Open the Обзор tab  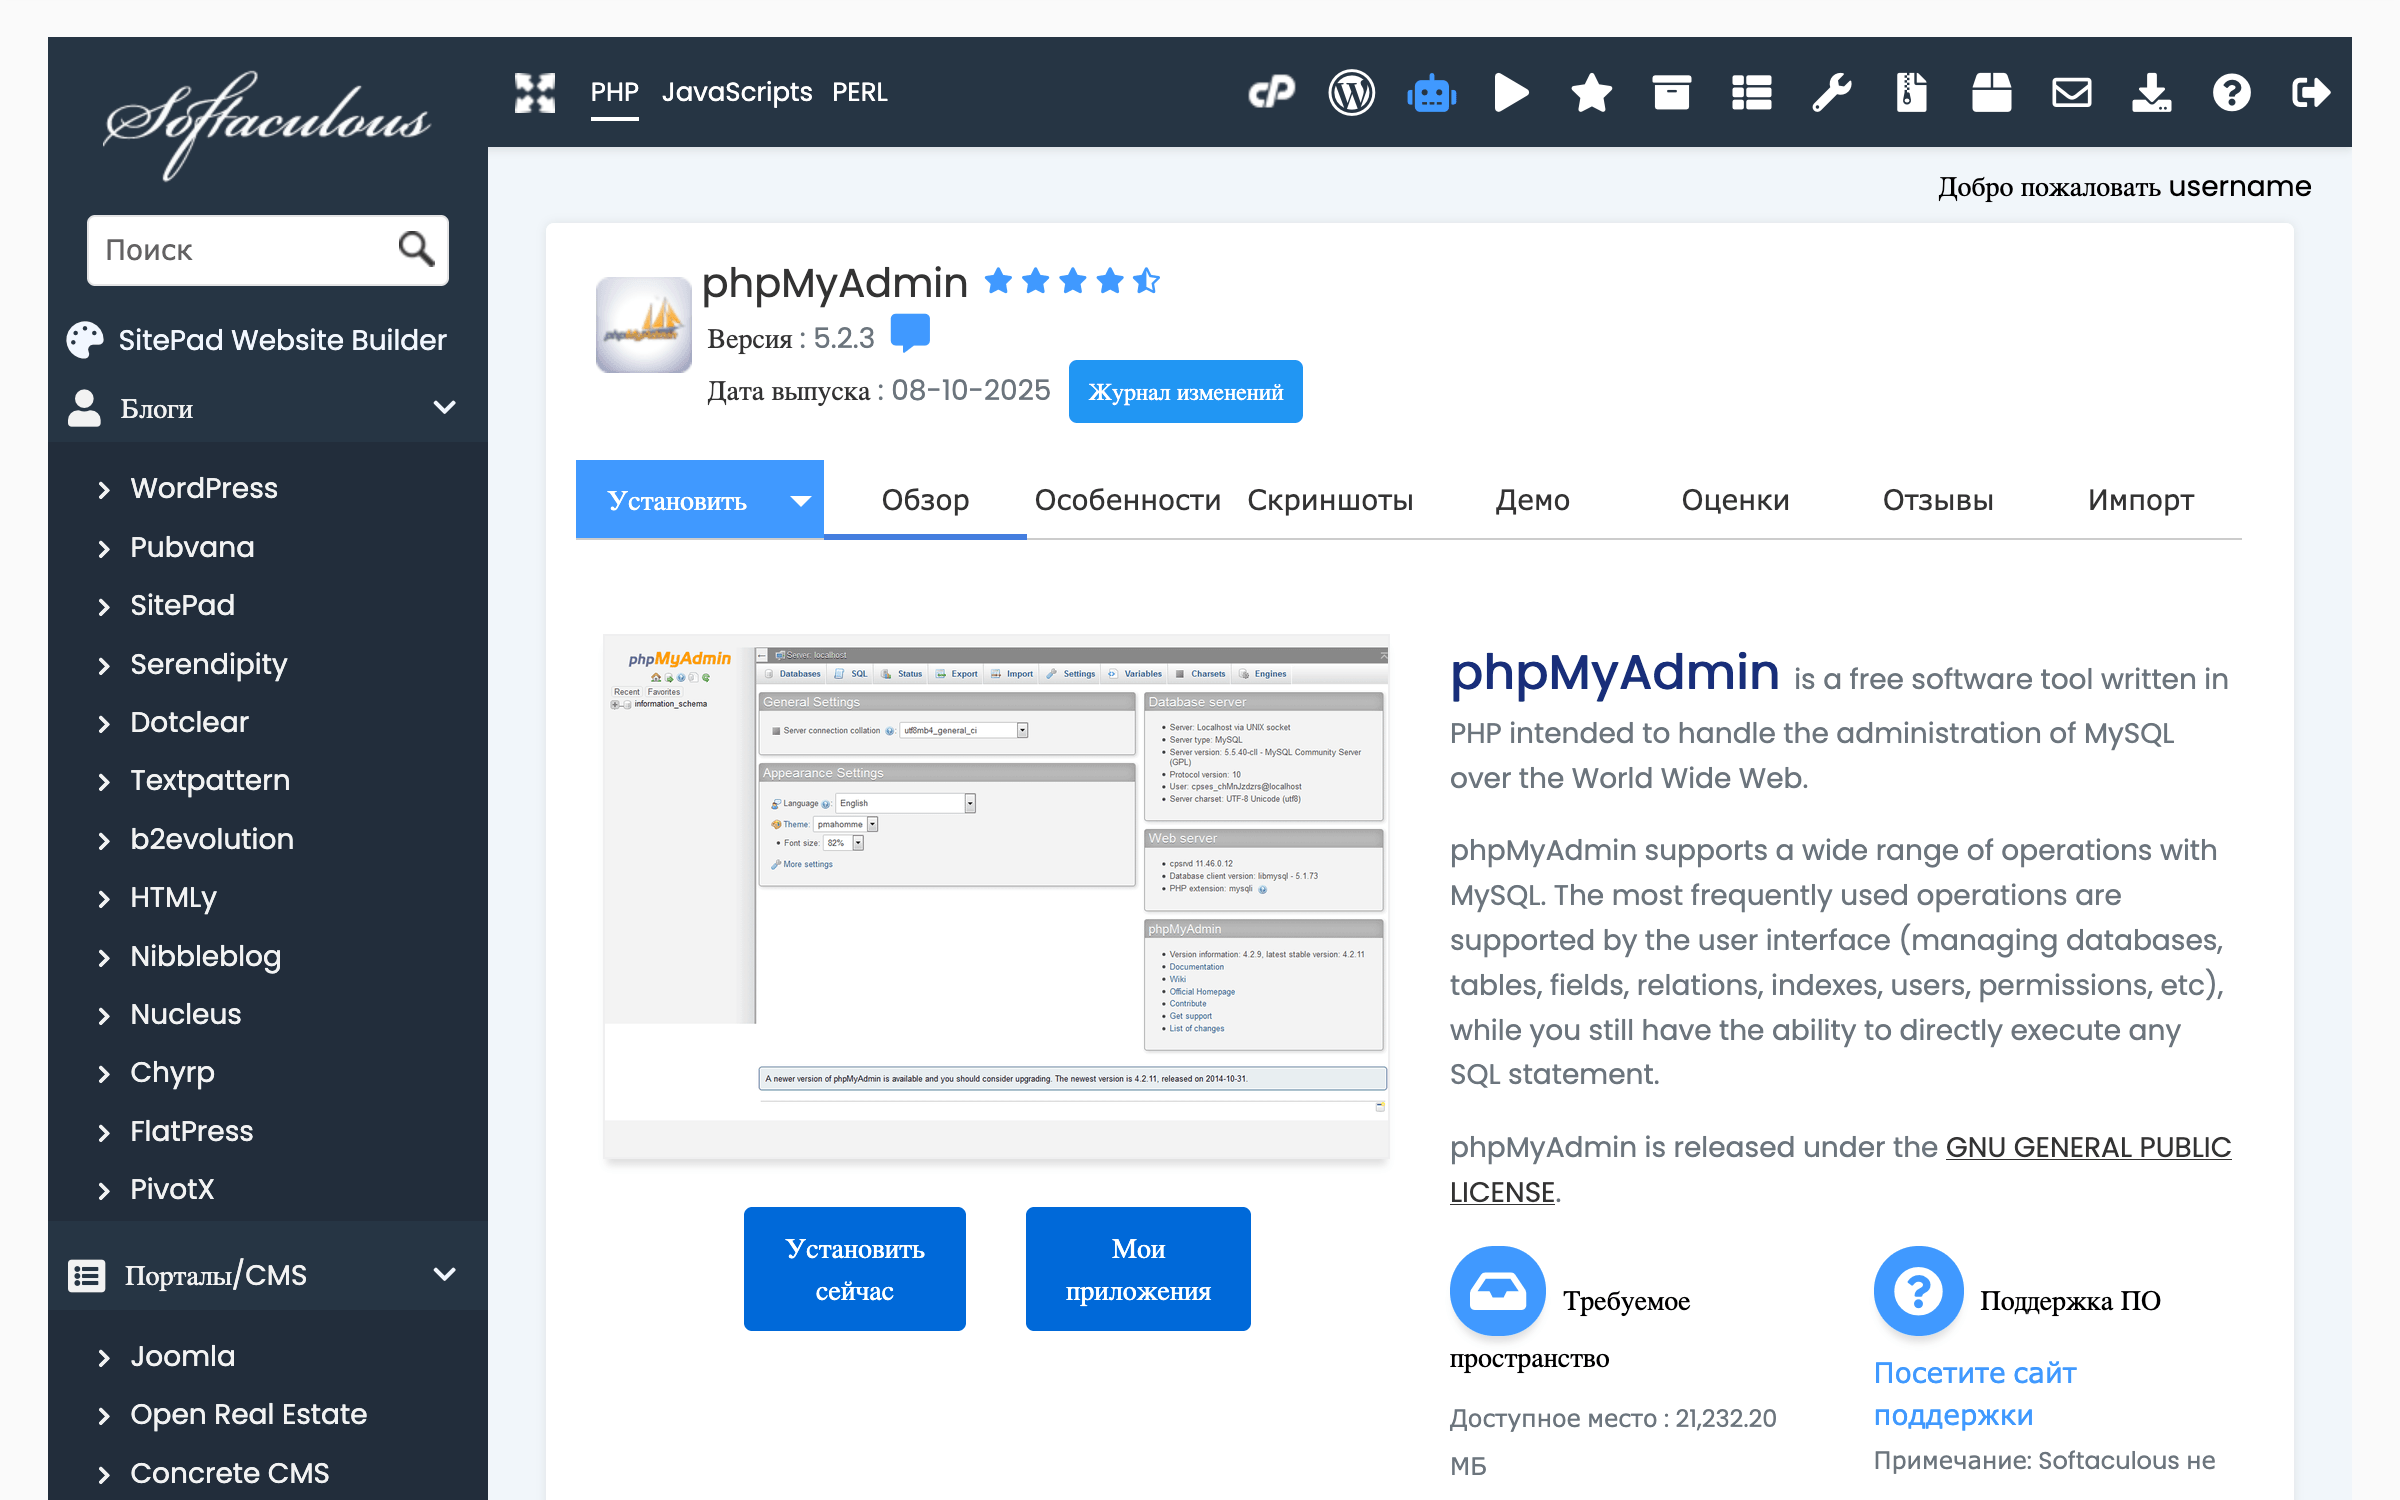coord(925,500)
